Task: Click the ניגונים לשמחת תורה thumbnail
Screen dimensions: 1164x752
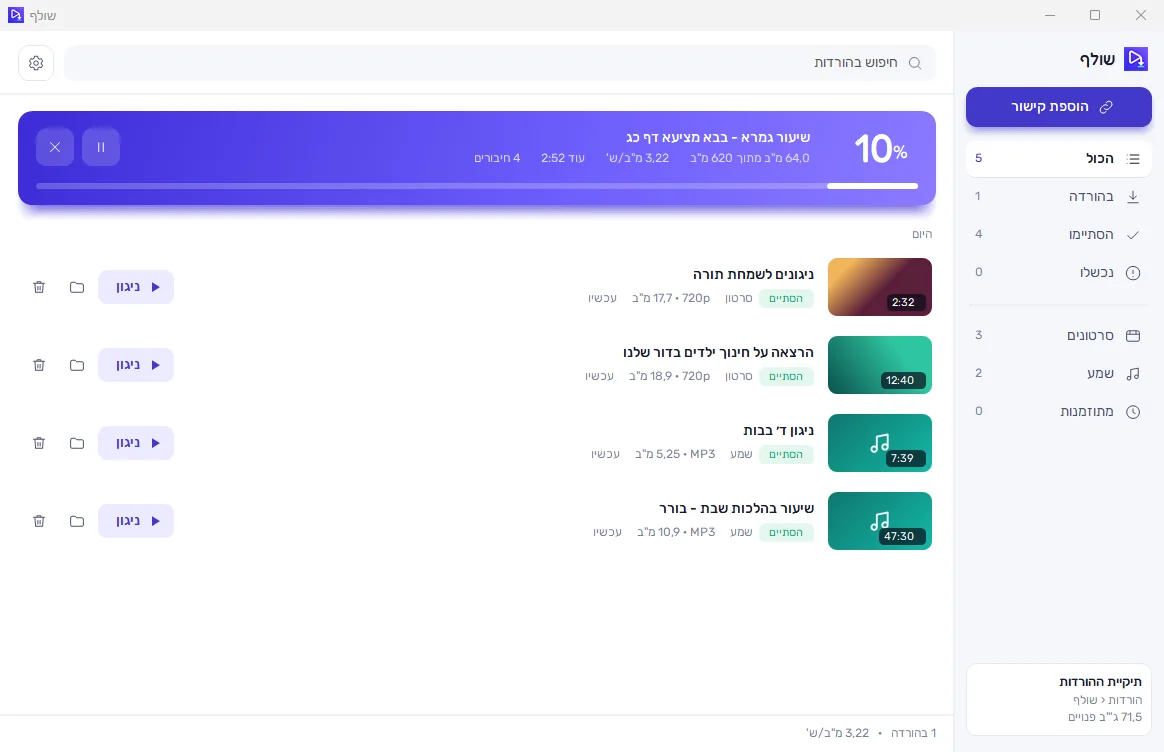Action: pyautogui.click(x=880, y=287)
